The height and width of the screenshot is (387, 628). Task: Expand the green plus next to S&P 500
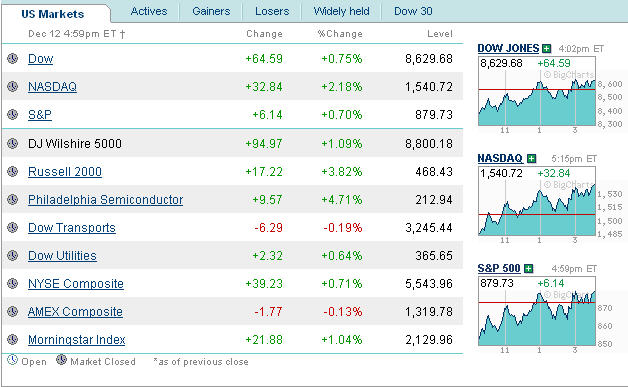(x=529, y=268)
